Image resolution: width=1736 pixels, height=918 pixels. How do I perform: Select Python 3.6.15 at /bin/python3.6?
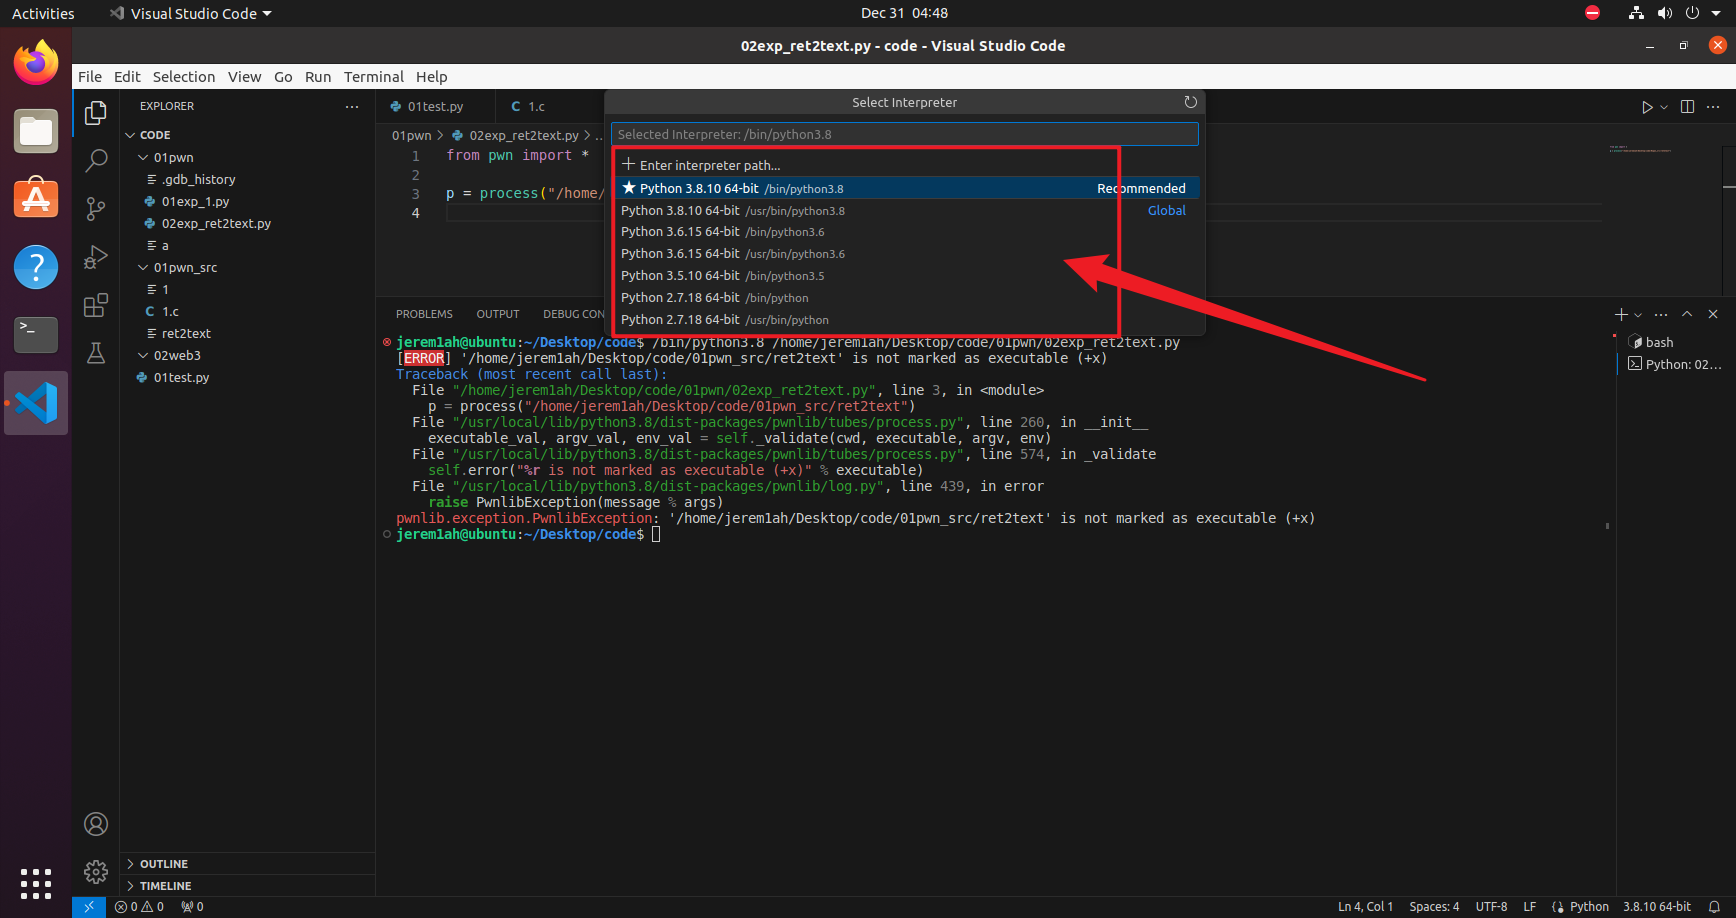click(905, 232)
